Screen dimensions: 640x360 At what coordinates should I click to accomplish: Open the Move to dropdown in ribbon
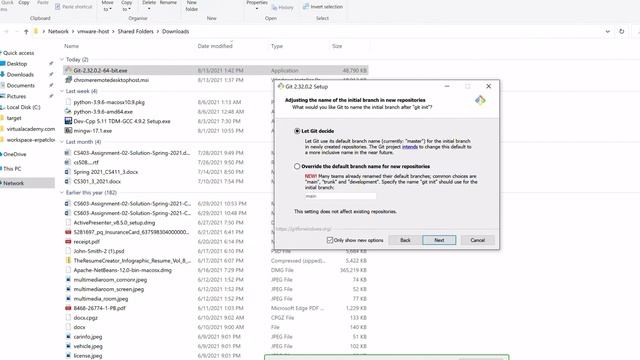(107, 6)
